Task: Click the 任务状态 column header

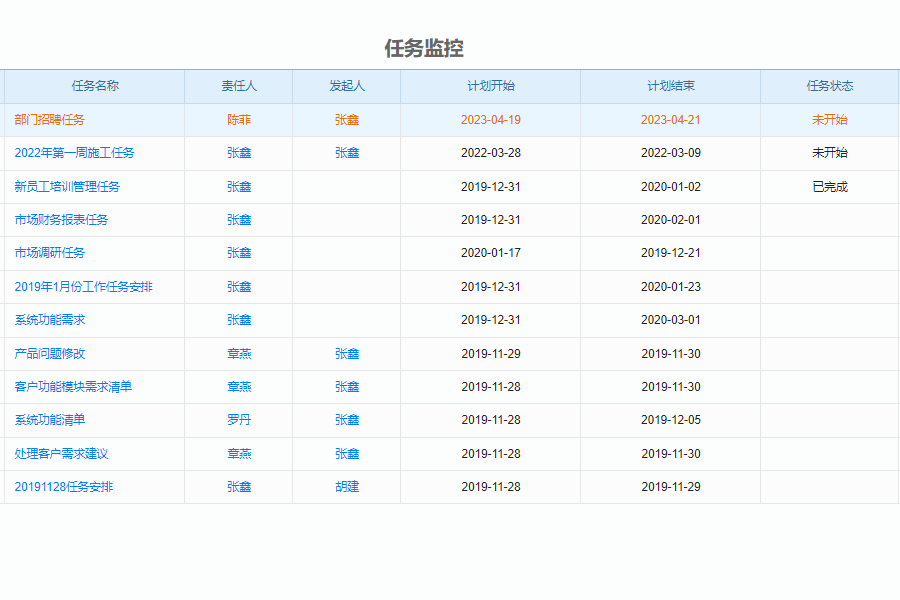Action: 830,86
